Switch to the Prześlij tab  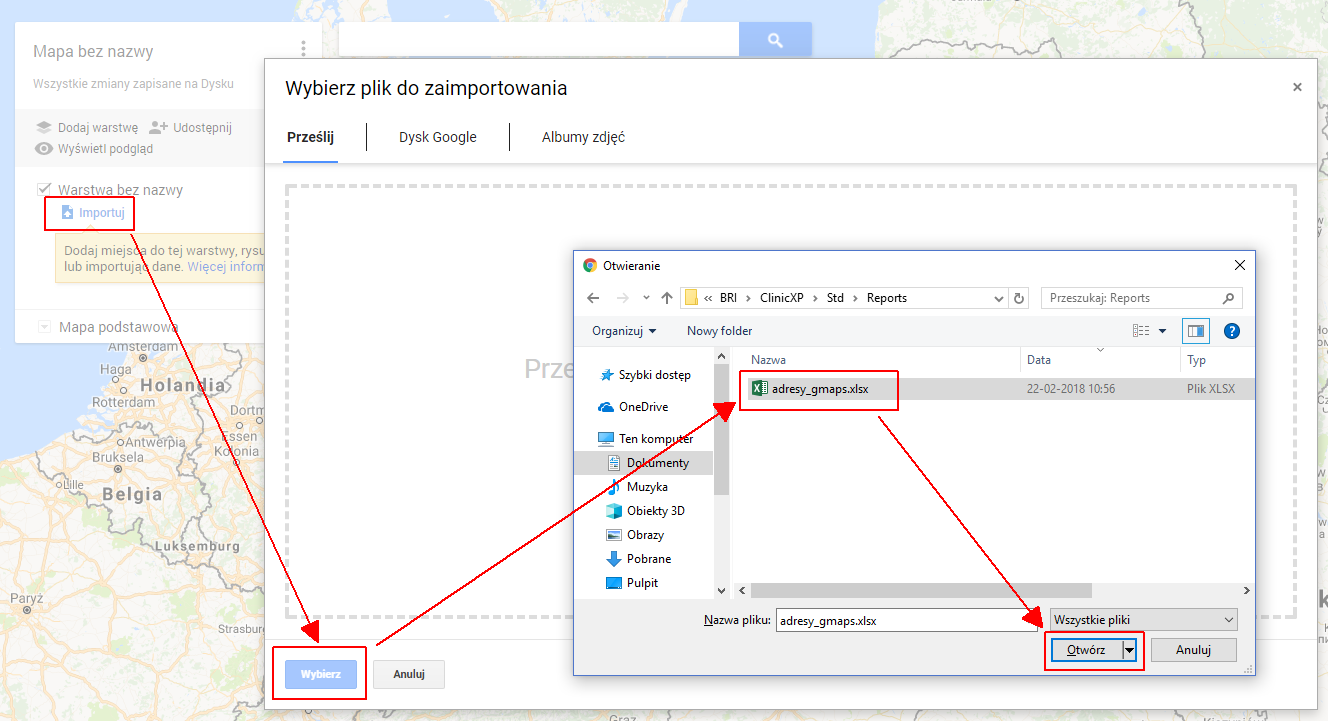[310, 137]
